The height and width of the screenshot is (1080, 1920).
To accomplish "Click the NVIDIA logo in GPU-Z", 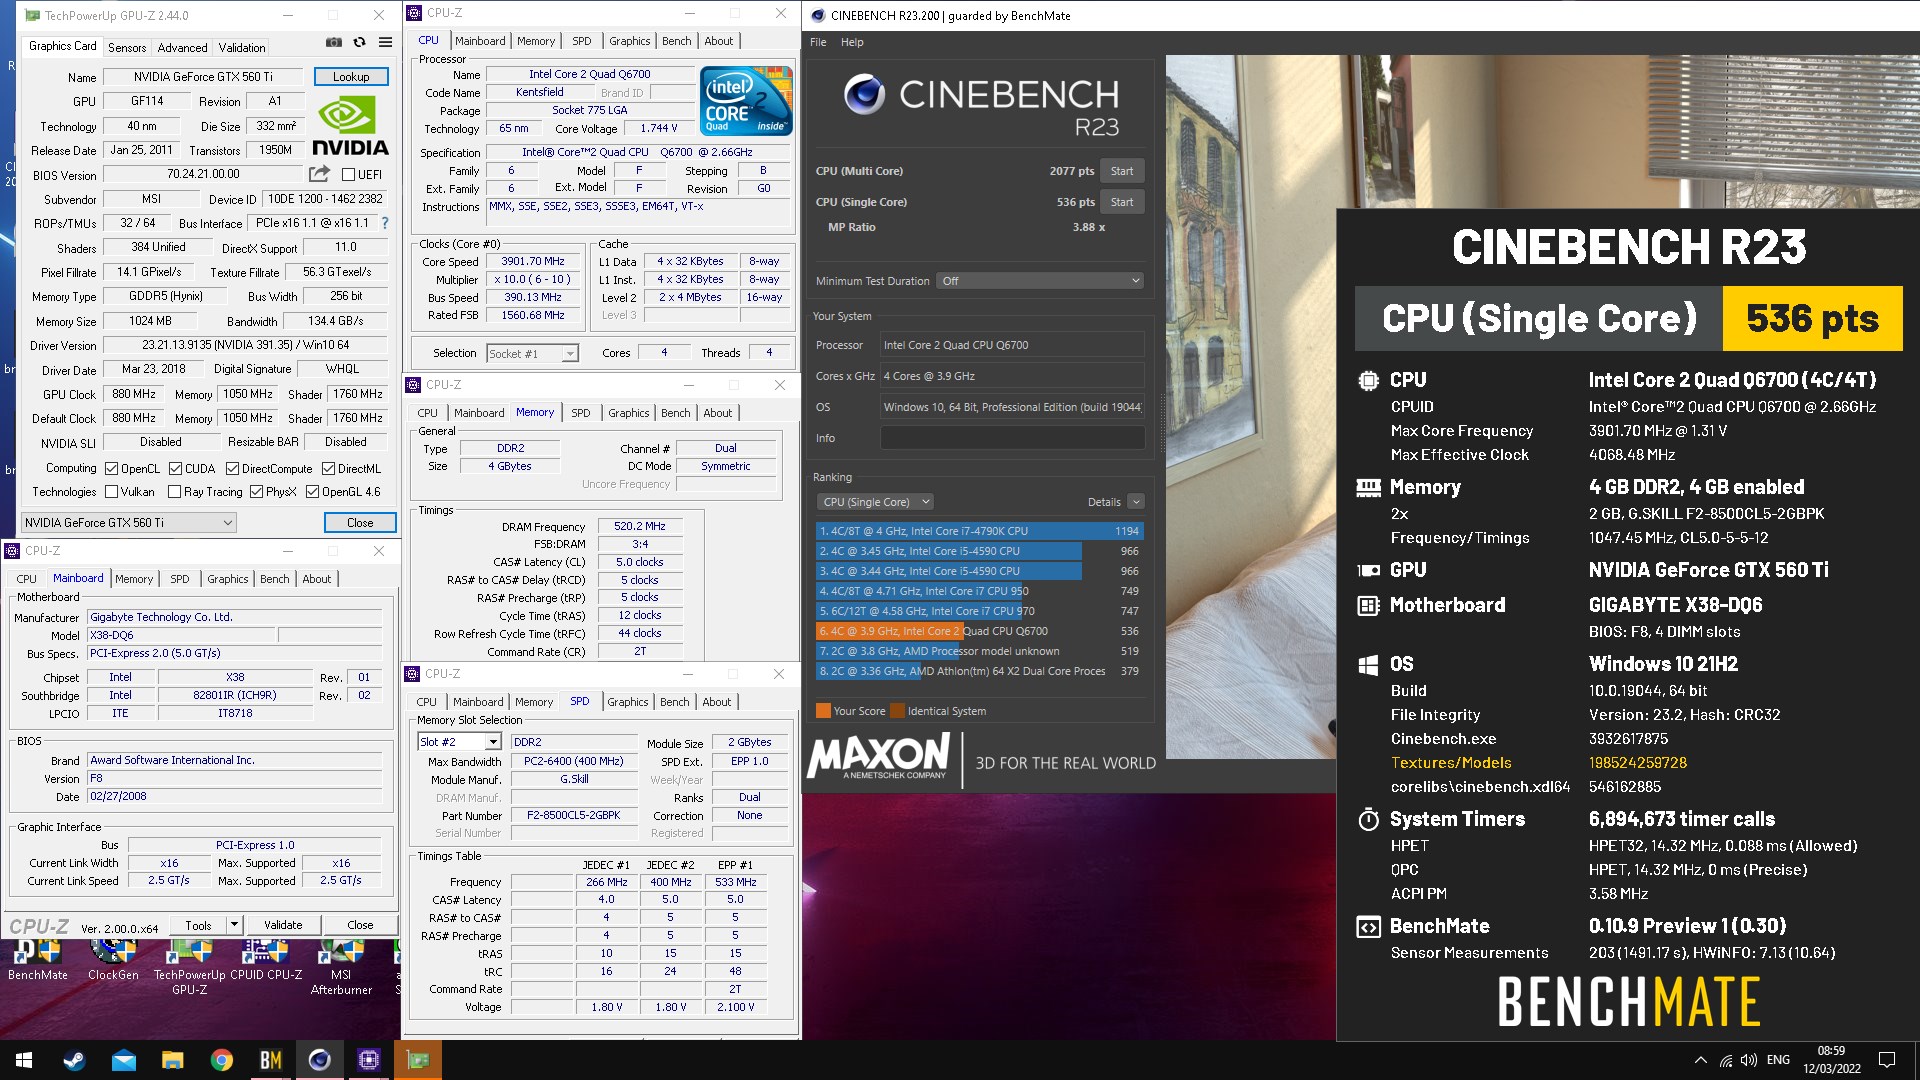I will (x=350, y=125).
